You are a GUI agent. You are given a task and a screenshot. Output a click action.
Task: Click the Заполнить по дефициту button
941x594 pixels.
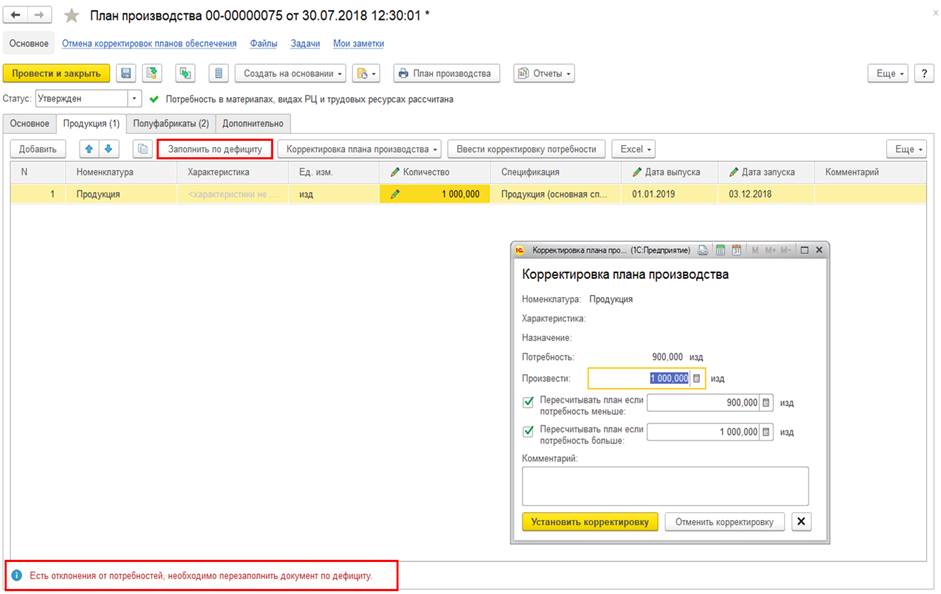[215, 149]
